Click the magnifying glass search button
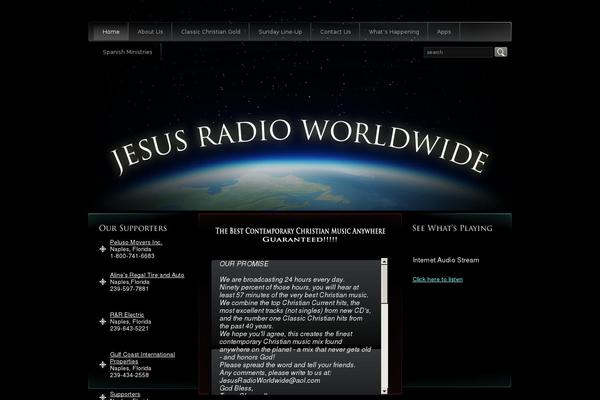The width and height of the screenshot is (600, 400). click(x=501, y=52)
